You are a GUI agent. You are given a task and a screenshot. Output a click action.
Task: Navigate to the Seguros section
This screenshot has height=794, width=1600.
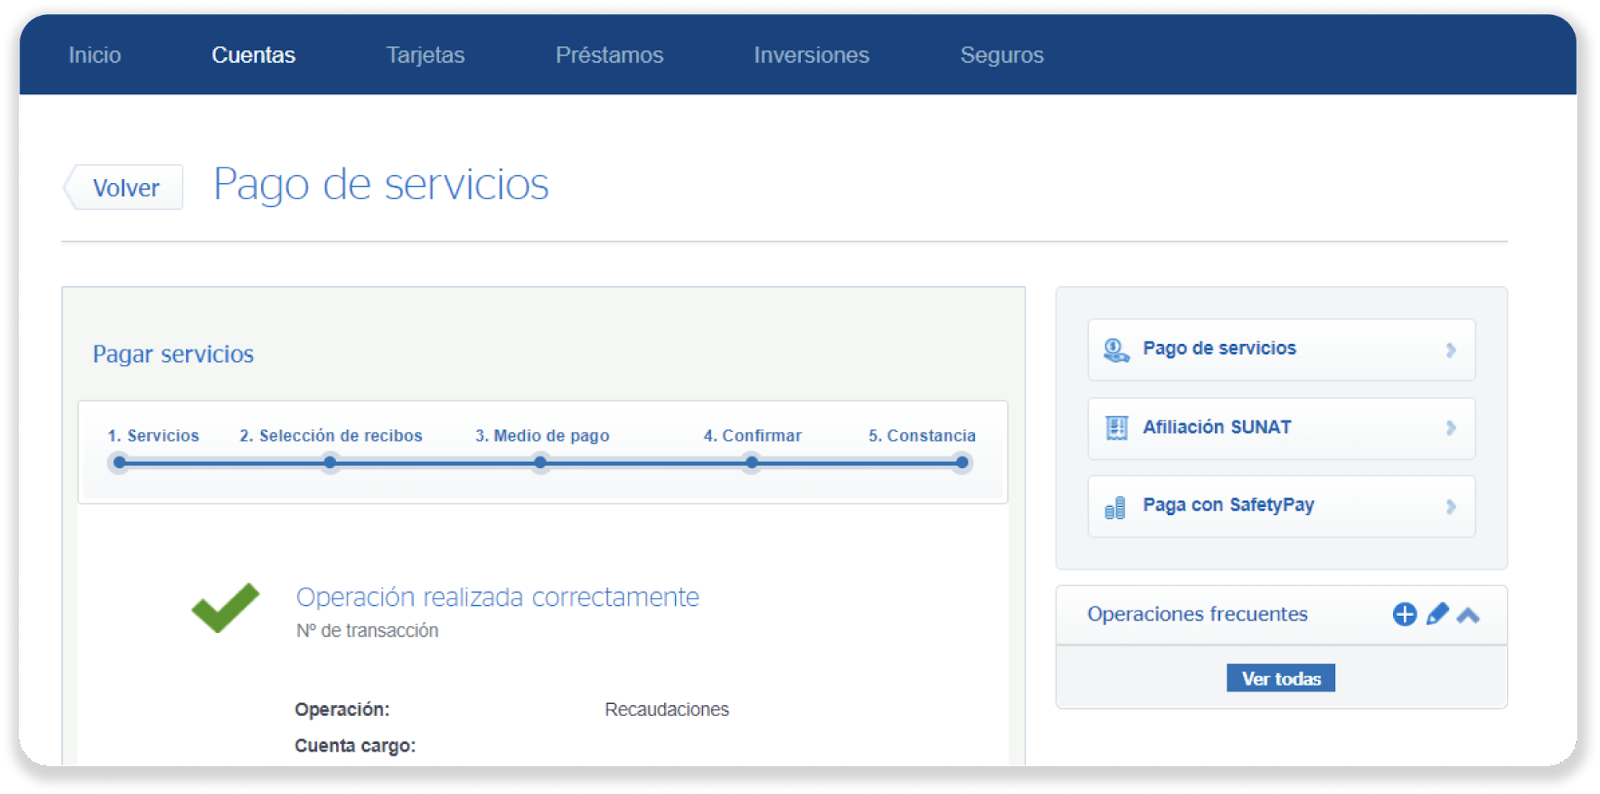(1001, 55)
